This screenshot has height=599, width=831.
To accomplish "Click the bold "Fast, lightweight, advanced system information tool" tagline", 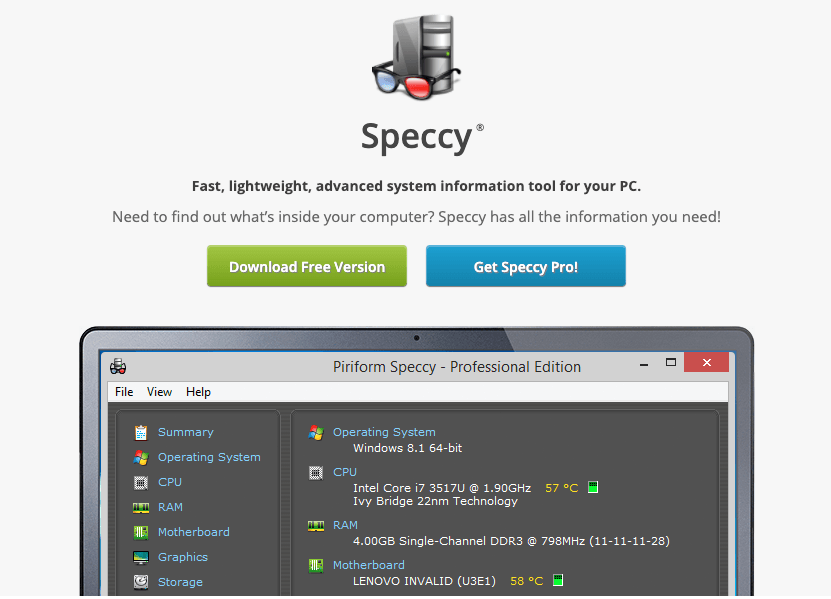I will click(417, 186).
